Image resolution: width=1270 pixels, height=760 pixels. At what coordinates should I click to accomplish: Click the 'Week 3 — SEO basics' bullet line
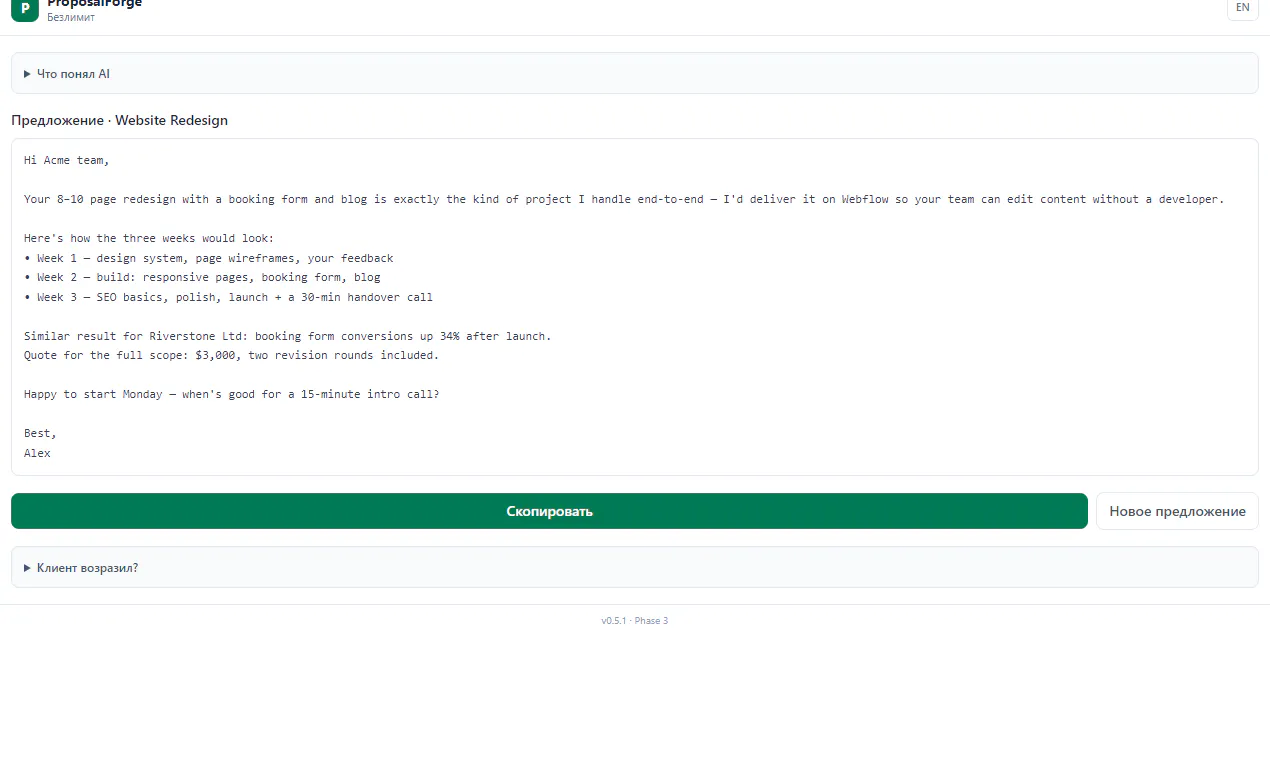pos(228,297)
